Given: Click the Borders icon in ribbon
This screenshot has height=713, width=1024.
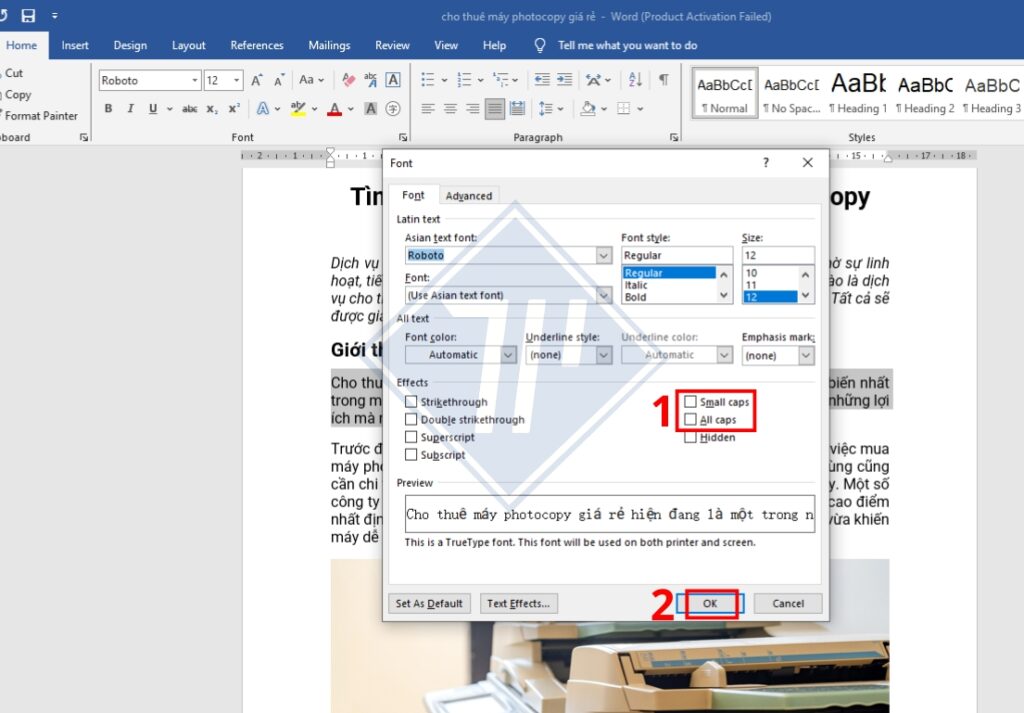Looking at the screenshot, I should 624,108.
